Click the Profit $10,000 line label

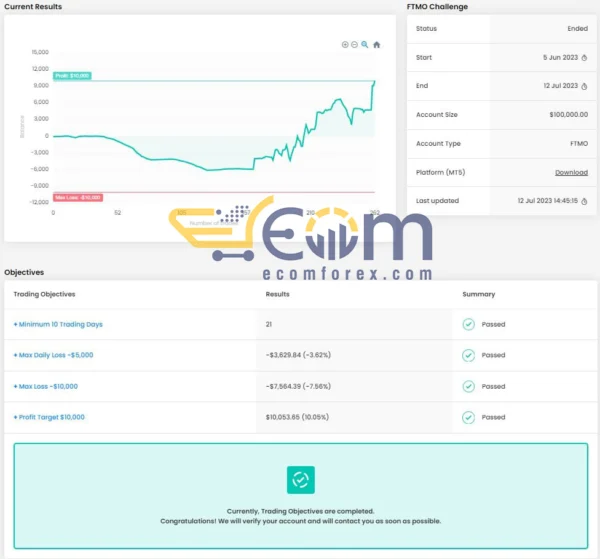(x=73, y=76)
